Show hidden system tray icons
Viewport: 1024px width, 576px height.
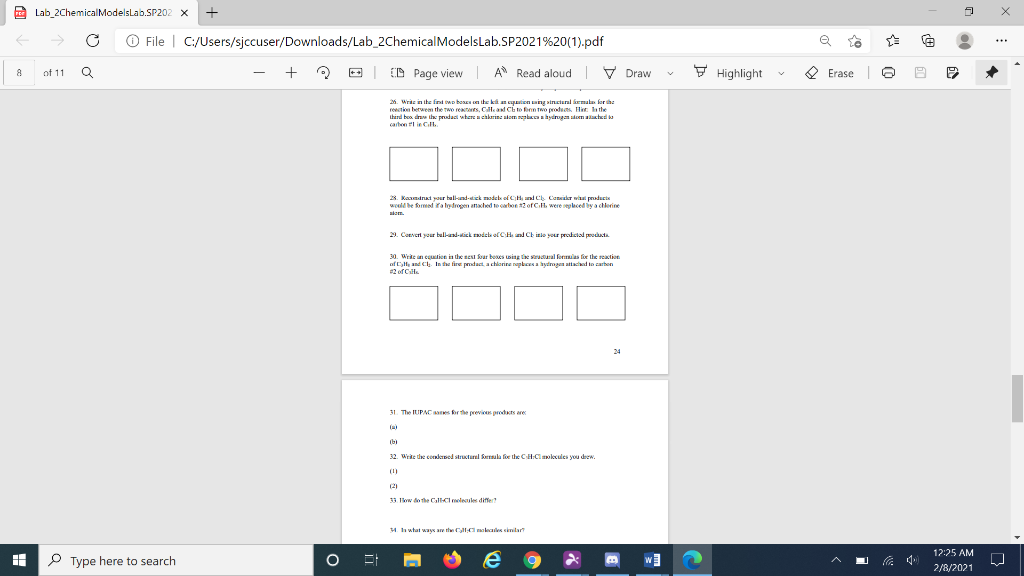pyautogui.click(x=836, y=560)
